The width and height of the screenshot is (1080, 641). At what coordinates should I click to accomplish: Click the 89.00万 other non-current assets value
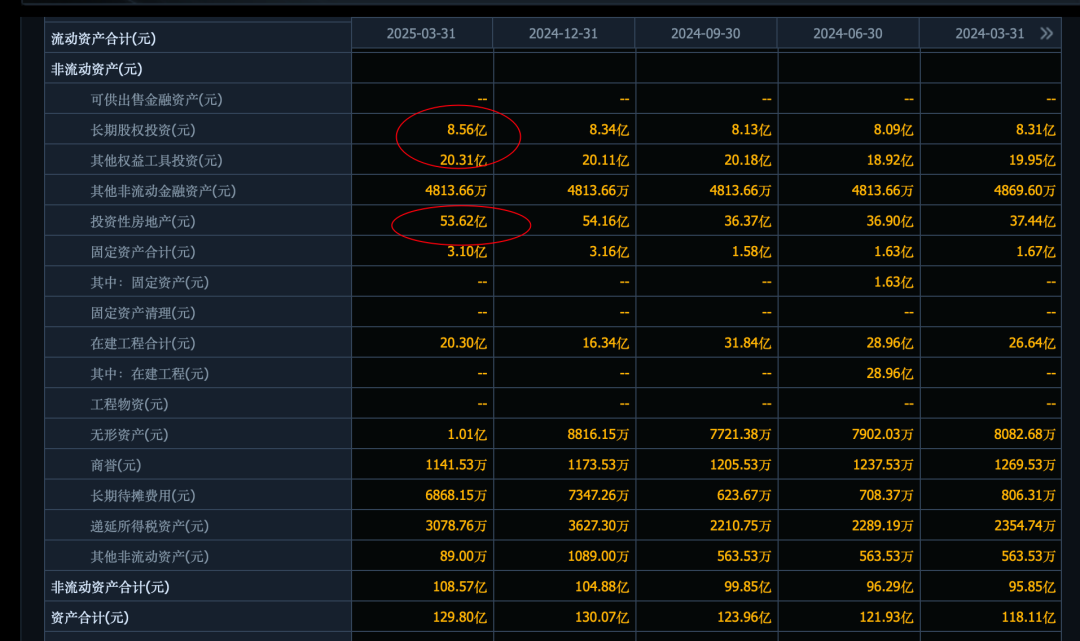(463, 556)
